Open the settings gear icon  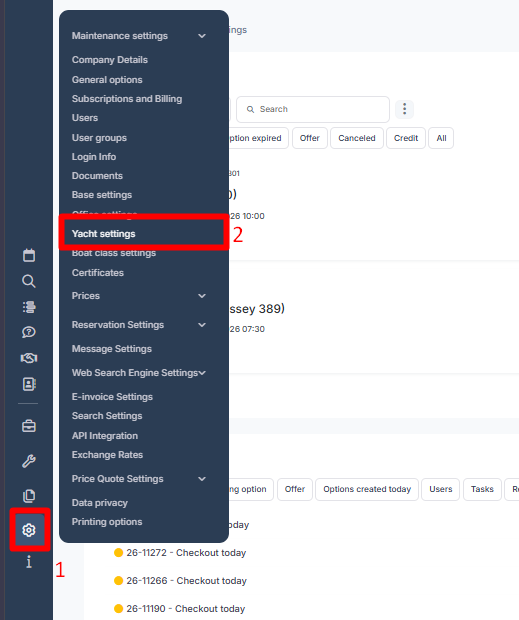coord(29,530)
